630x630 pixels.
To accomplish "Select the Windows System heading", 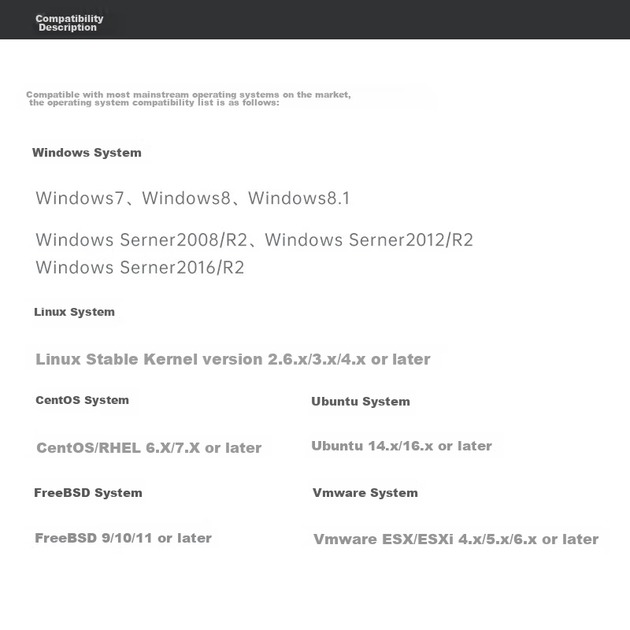I will [87, 153].
